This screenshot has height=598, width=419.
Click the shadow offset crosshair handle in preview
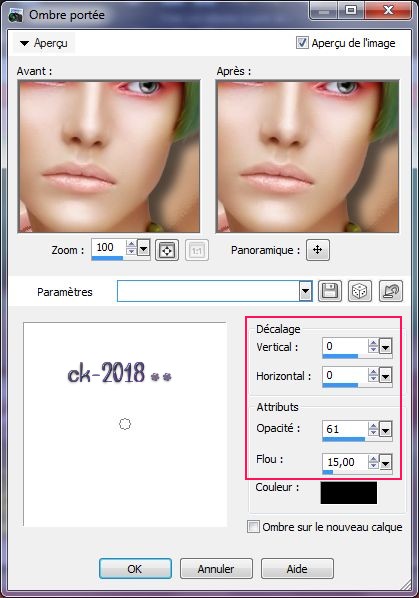click(125, 424)
